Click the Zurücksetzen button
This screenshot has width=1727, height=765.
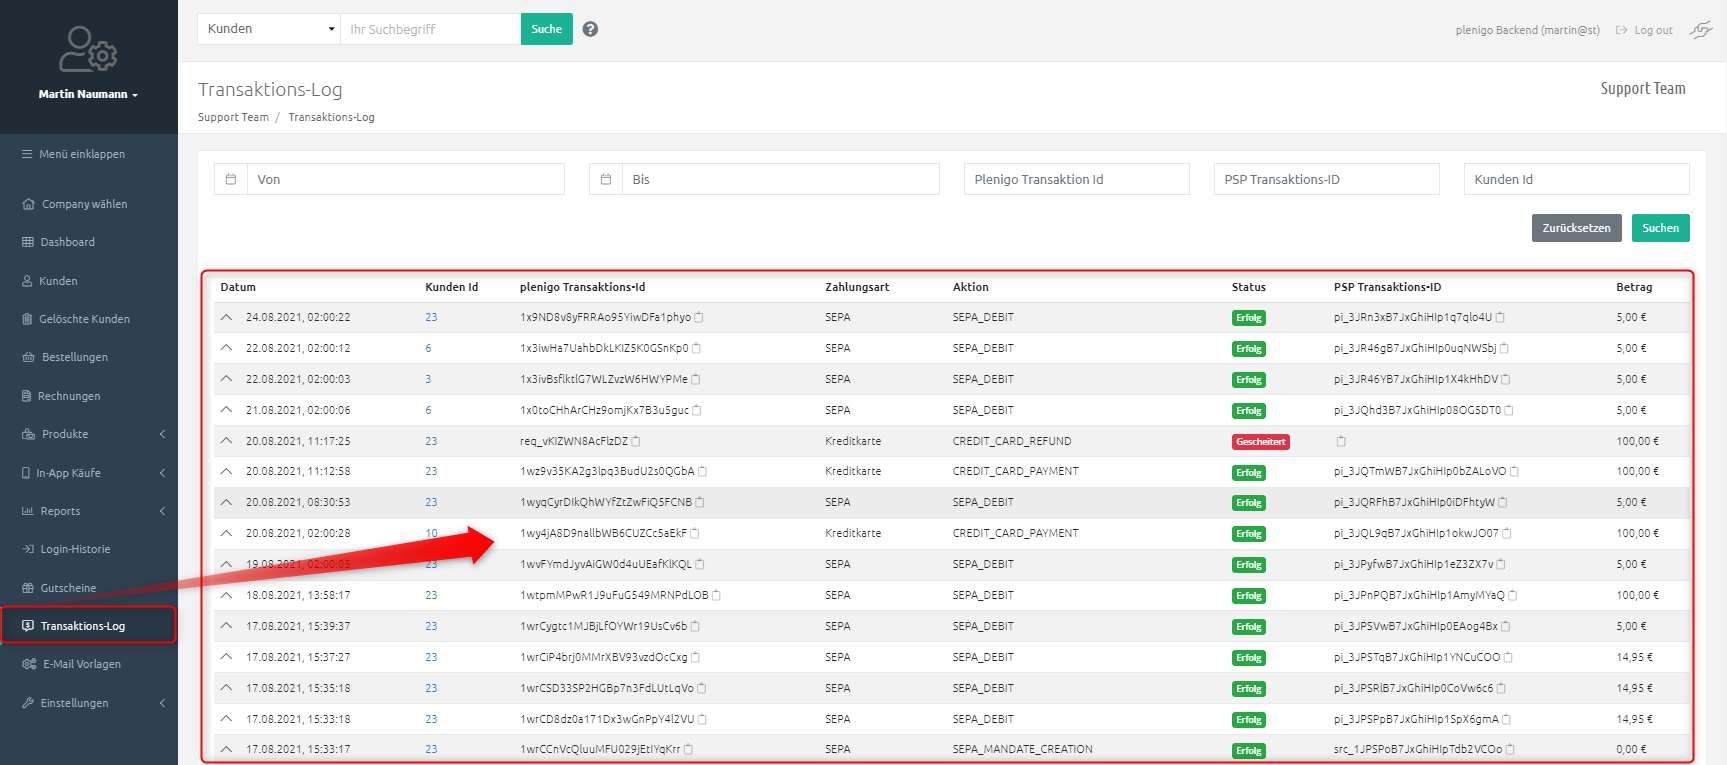click(1576, 228)
